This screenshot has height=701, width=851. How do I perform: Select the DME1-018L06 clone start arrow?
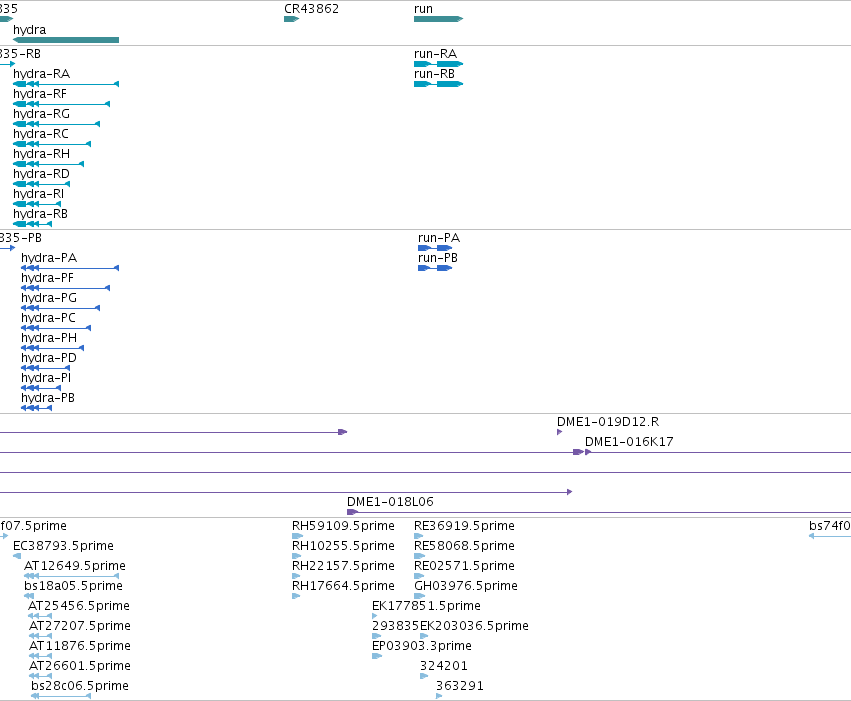coord(352,512)
